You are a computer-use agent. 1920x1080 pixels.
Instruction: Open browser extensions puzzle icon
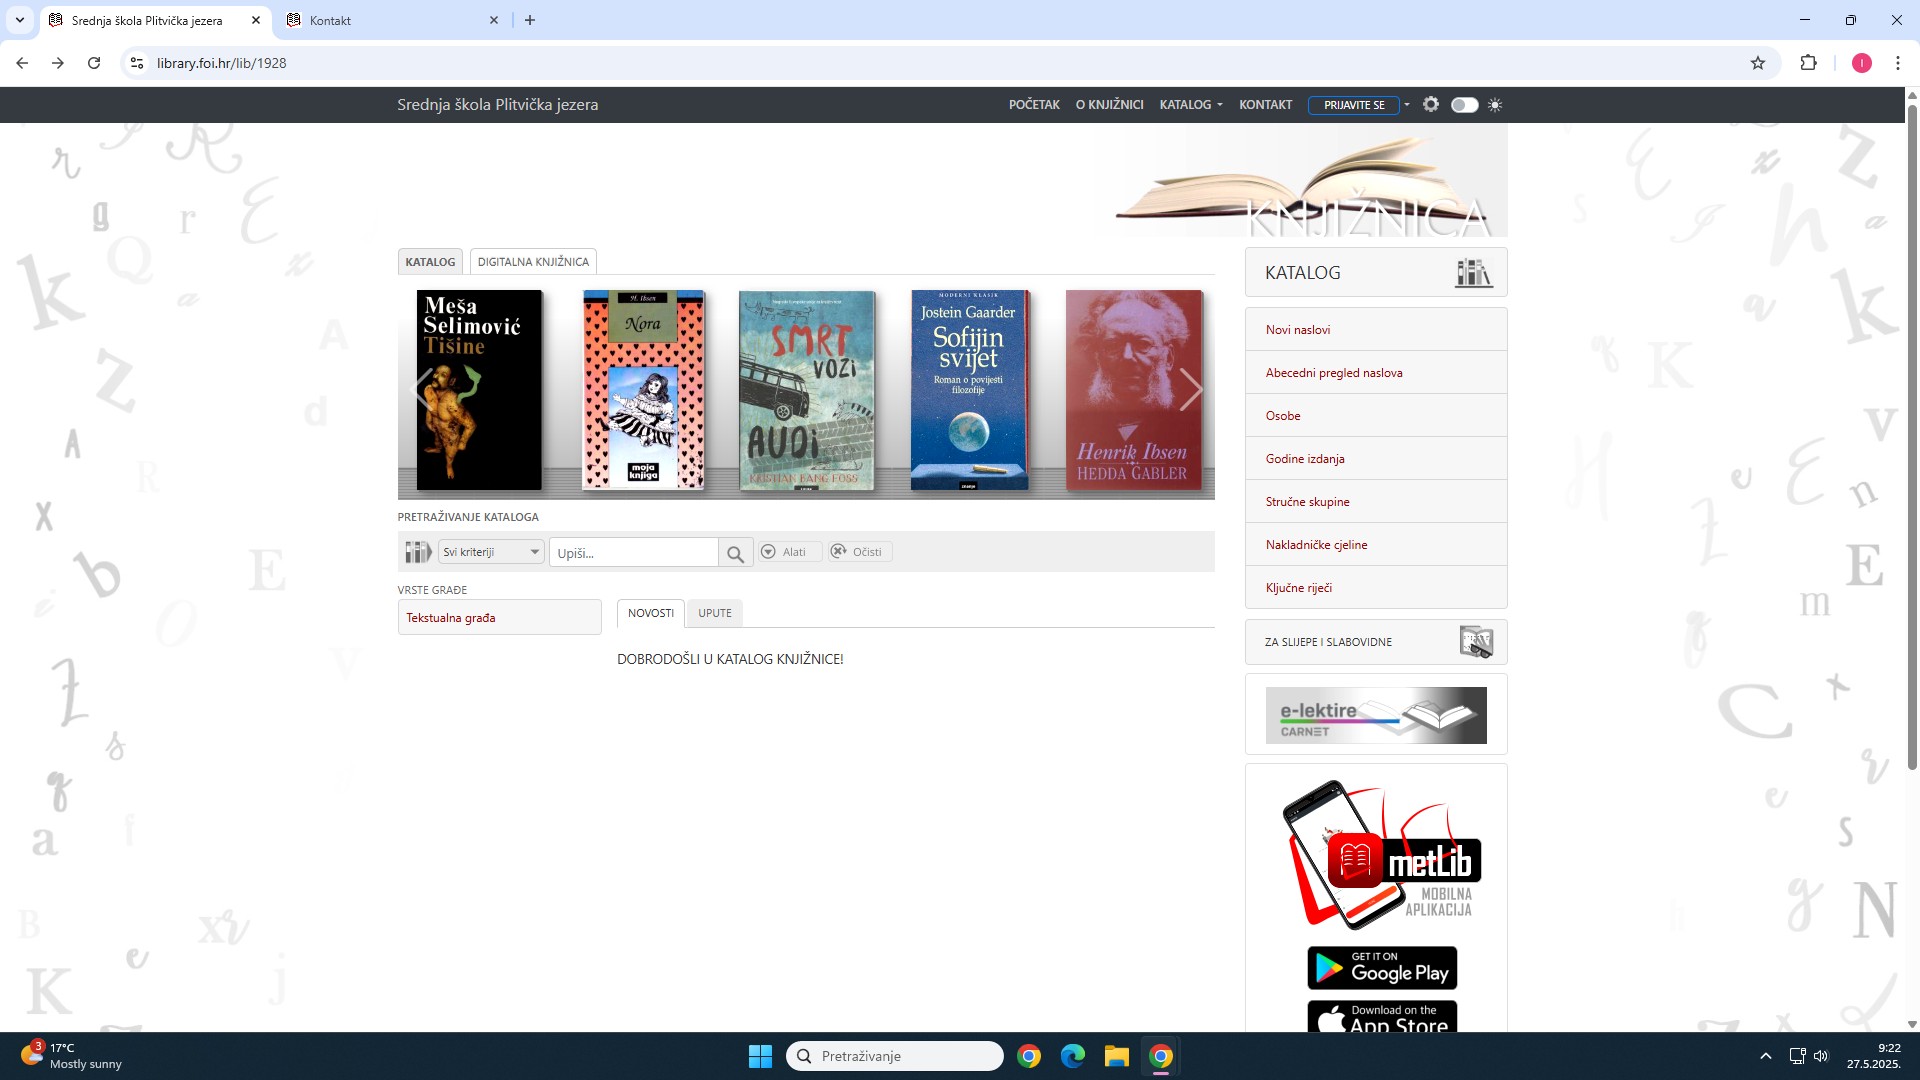pyautogui.click(x=1808, y=63)
